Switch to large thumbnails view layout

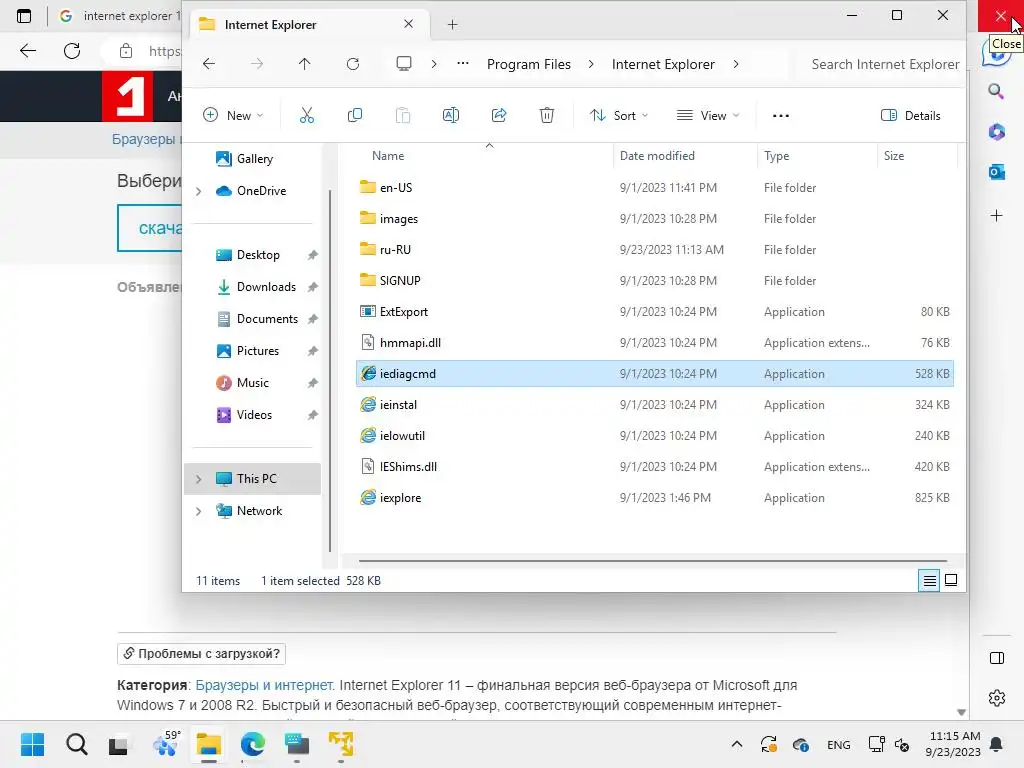951,580
